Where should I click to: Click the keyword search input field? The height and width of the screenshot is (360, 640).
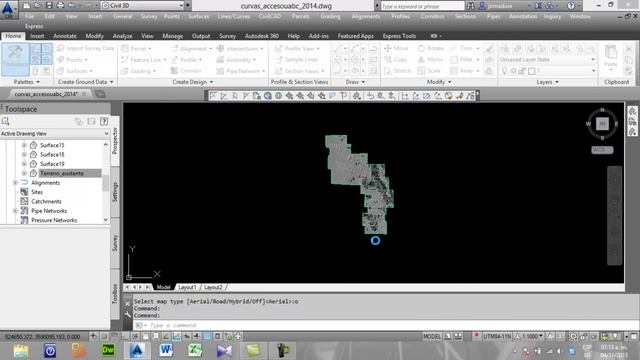422,6
